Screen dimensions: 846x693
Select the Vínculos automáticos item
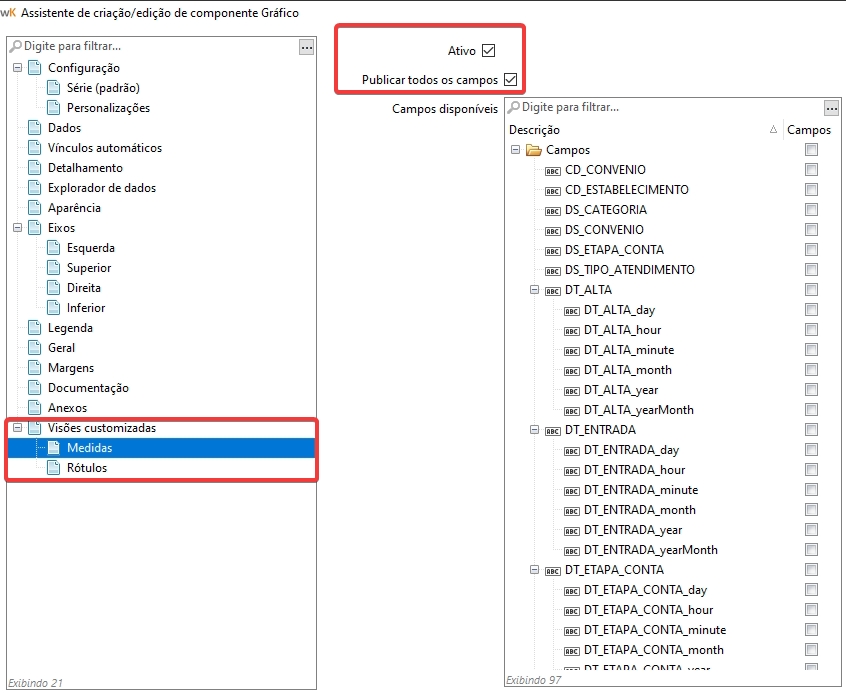(x=104, y=148)
